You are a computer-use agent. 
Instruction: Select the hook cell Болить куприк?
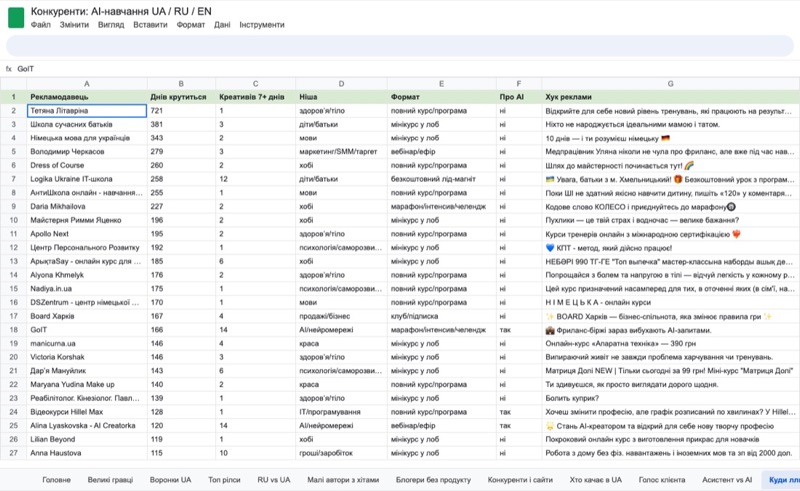[670, 398]
